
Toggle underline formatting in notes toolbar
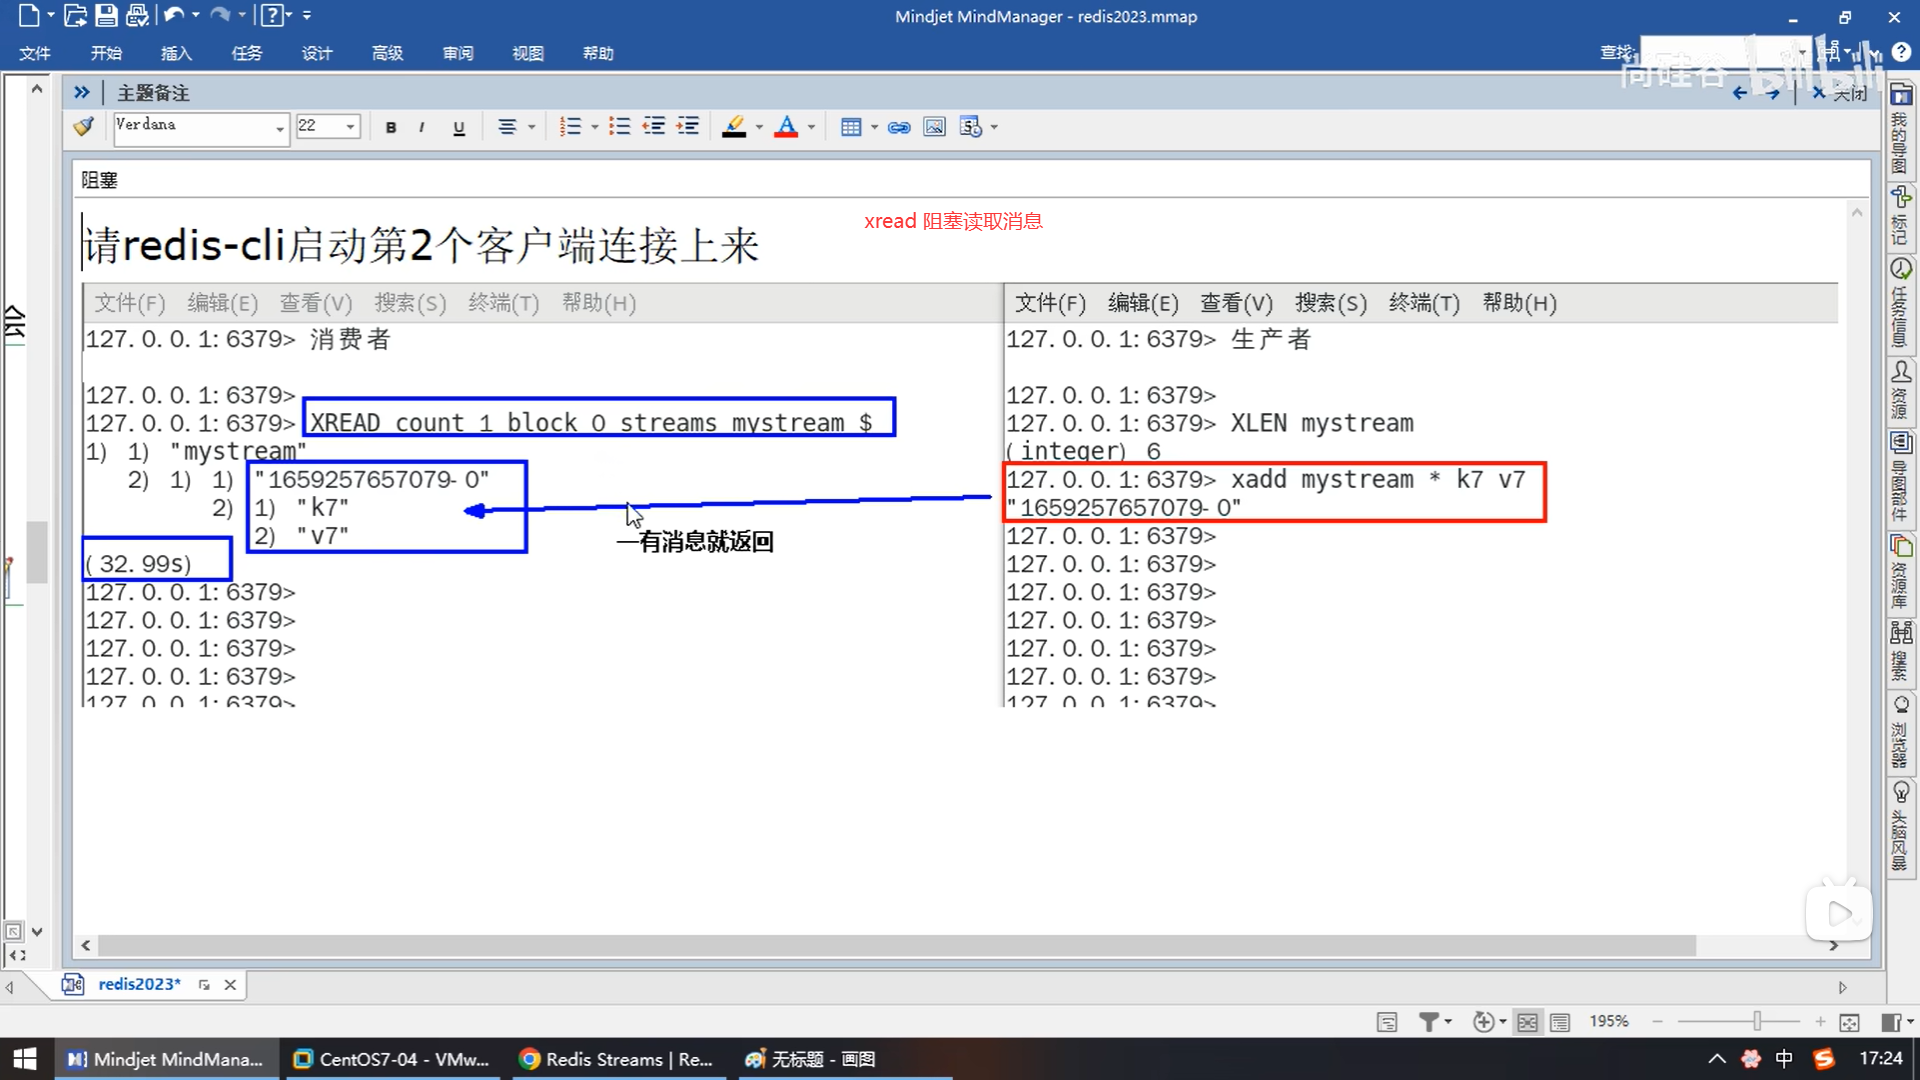459,127
